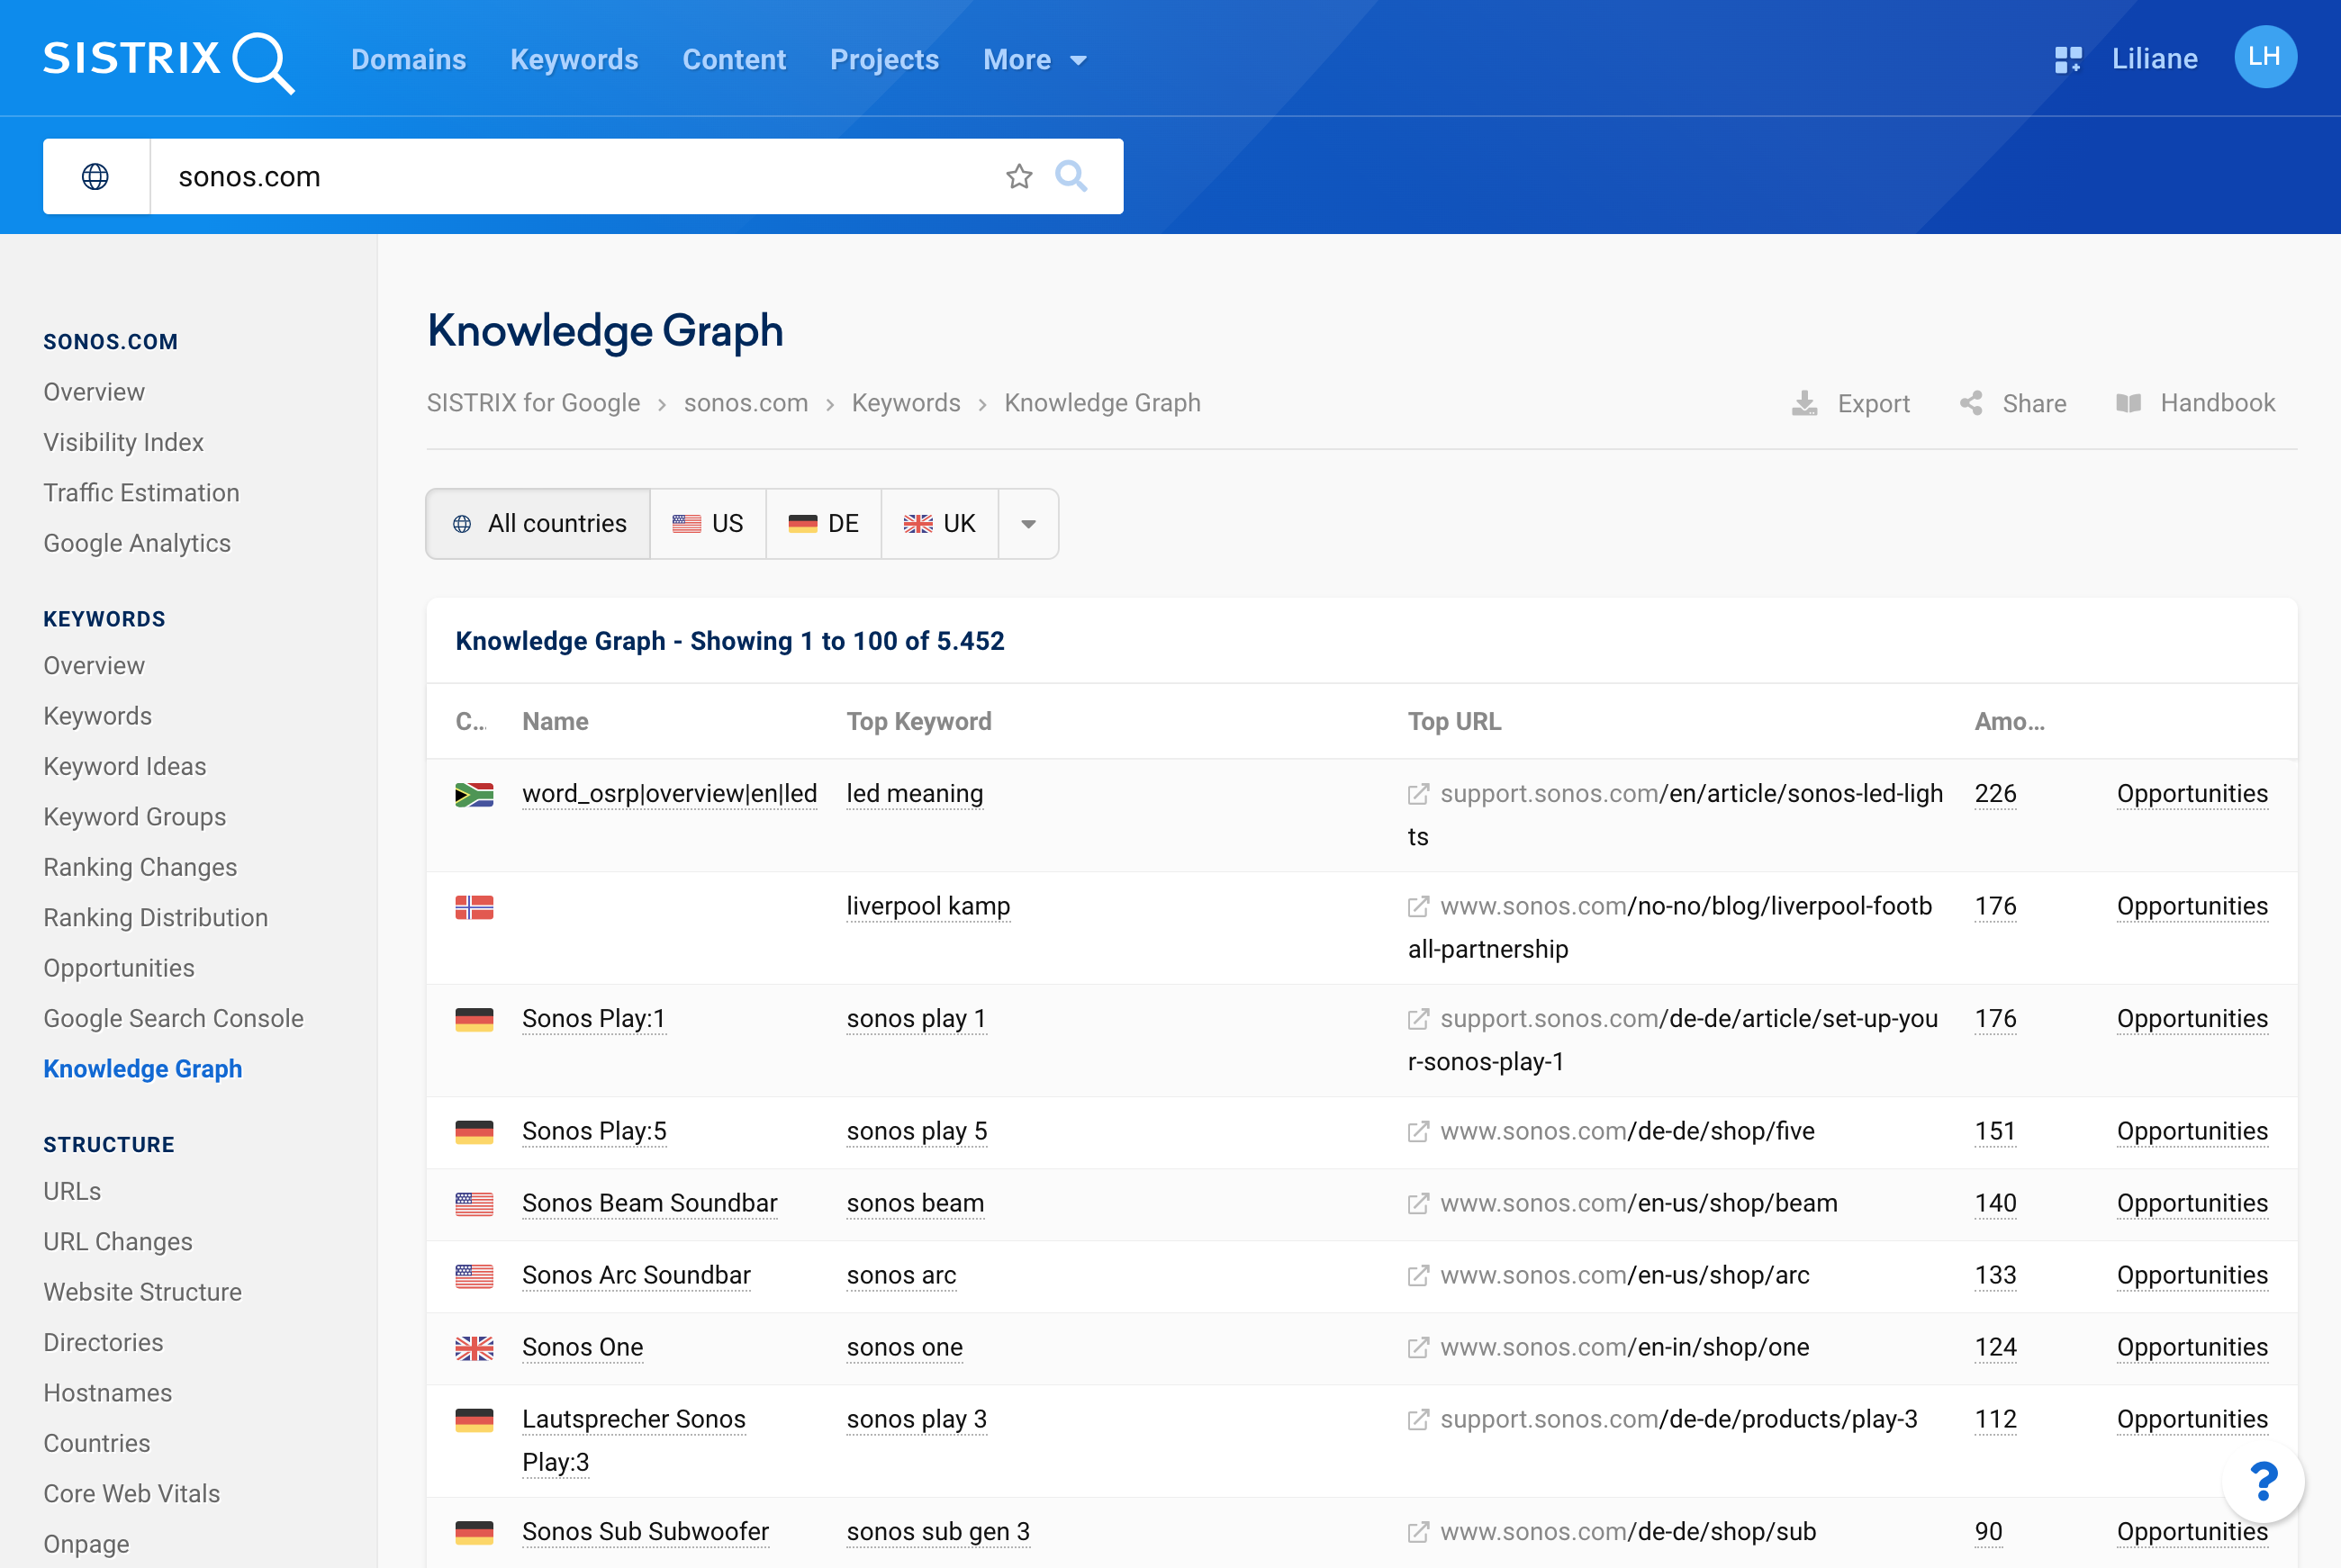Viewport: 2341px width, 1568px height.
Task: Click the German flag in Sonos Play:5 row
Action: coord(474,1132)
